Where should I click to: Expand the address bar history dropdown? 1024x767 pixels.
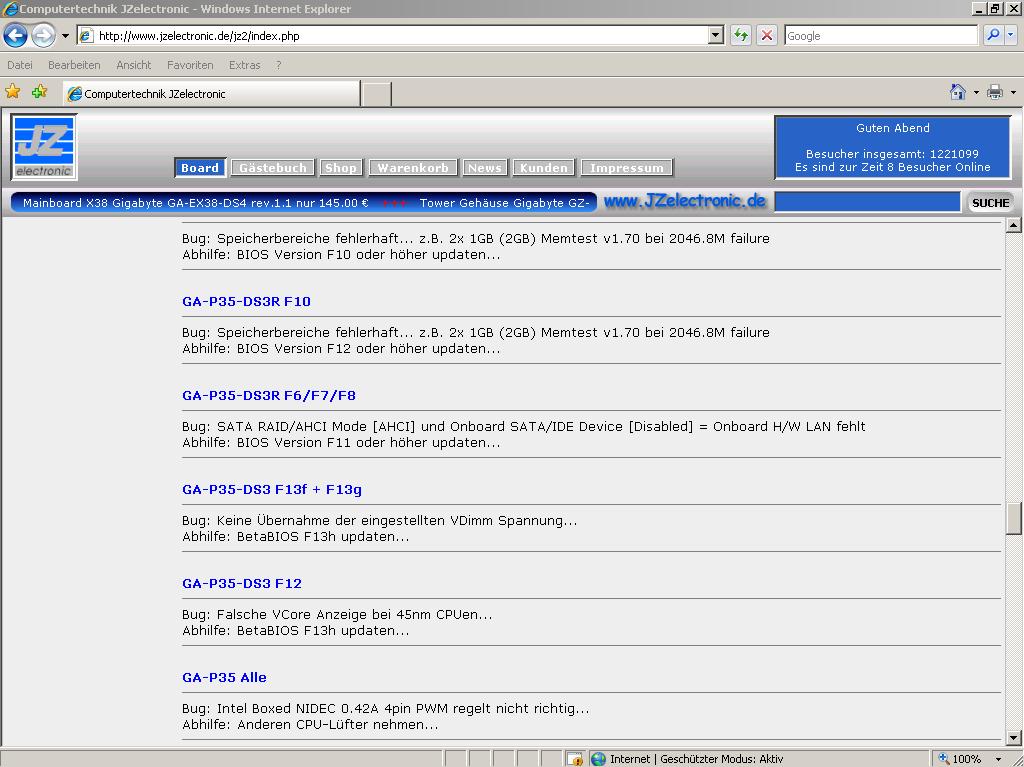(x=716, y=36)
